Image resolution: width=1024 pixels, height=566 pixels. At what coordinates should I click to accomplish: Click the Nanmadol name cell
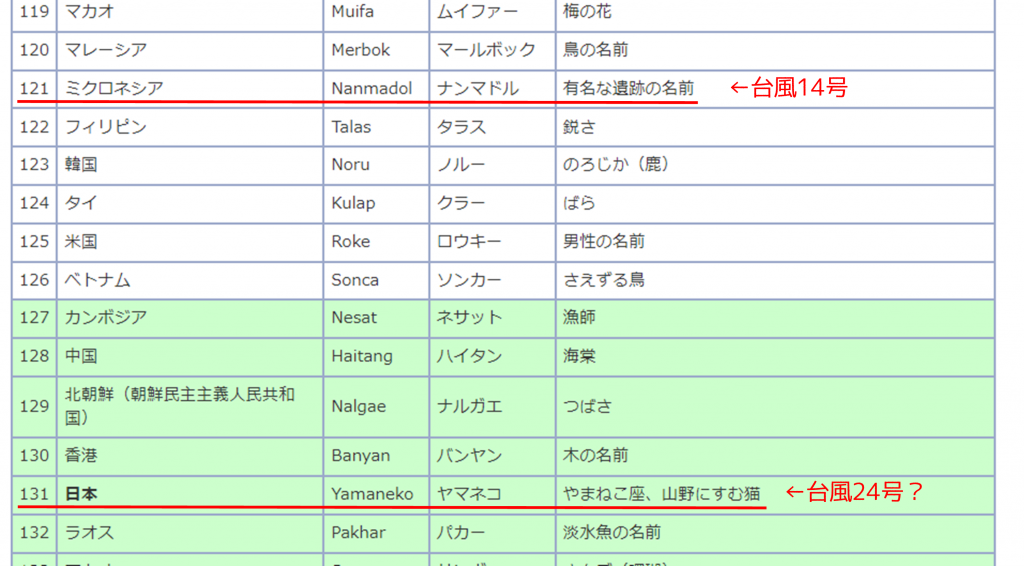(x=372, y=88)
